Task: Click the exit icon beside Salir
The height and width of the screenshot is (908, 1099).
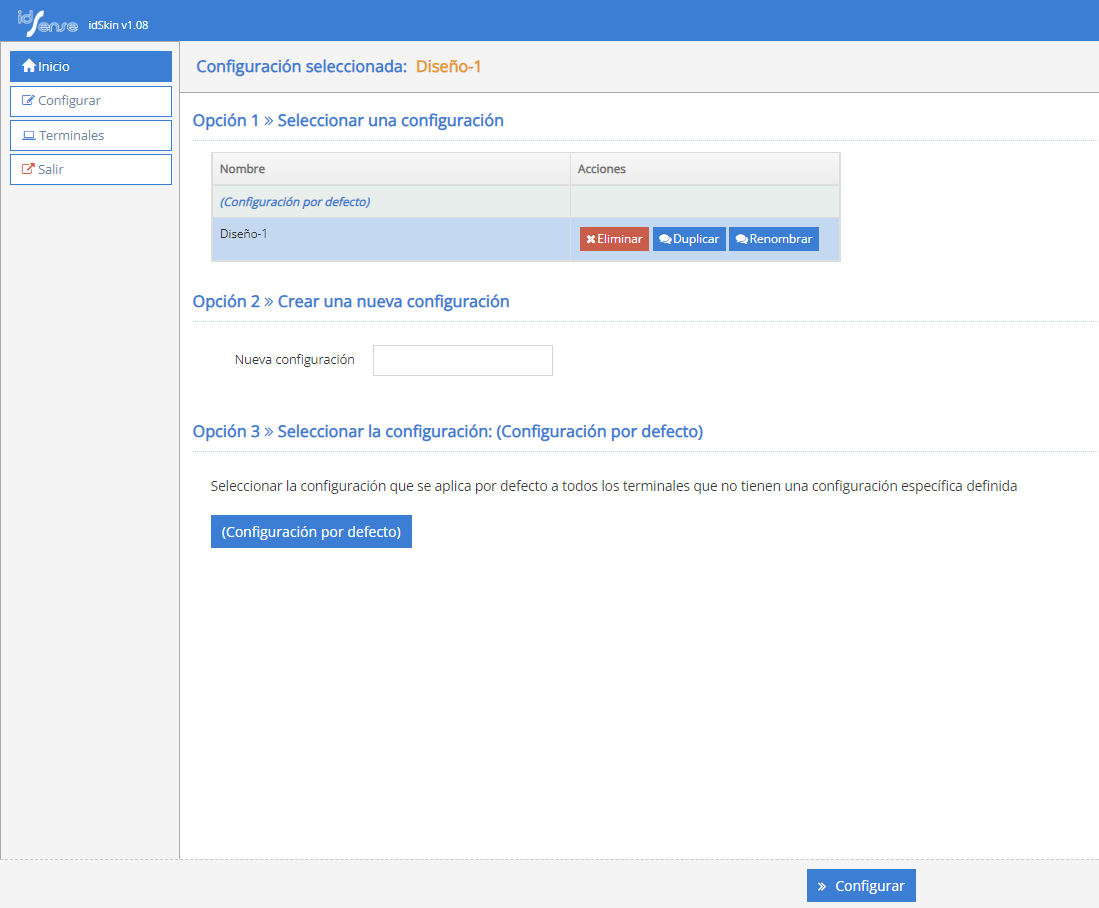Action: pyautogui.click(x=28, y=169)
